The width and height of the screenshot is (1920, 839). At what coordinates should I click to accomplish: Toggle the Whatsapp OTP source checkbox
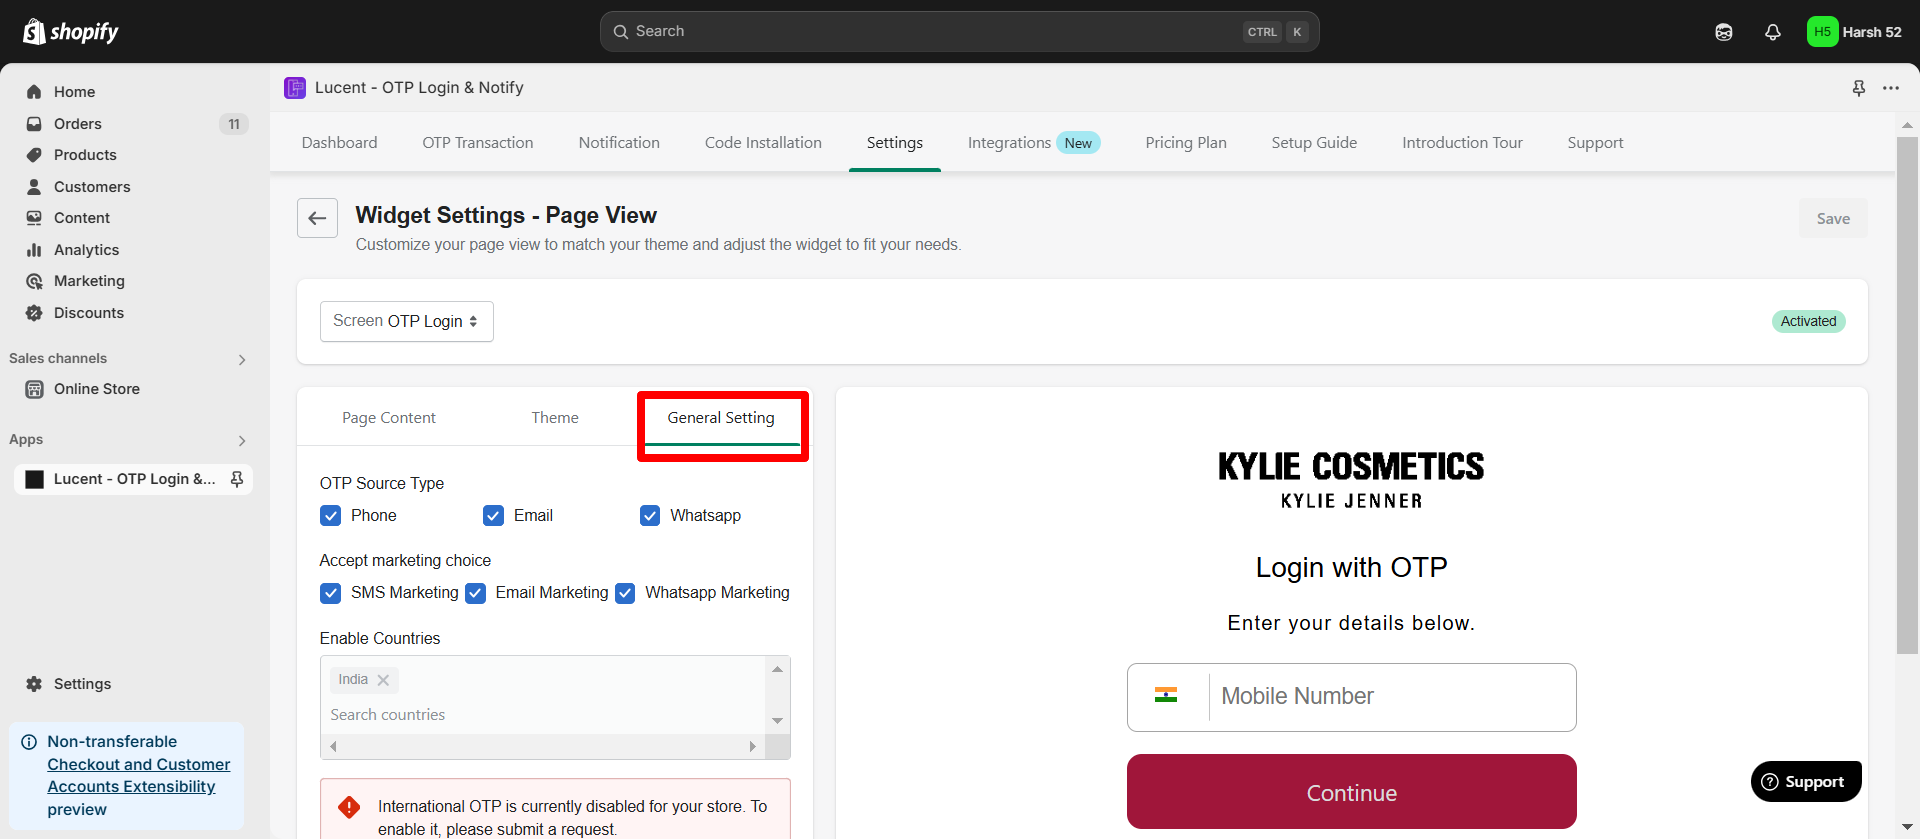click(650, 516)
